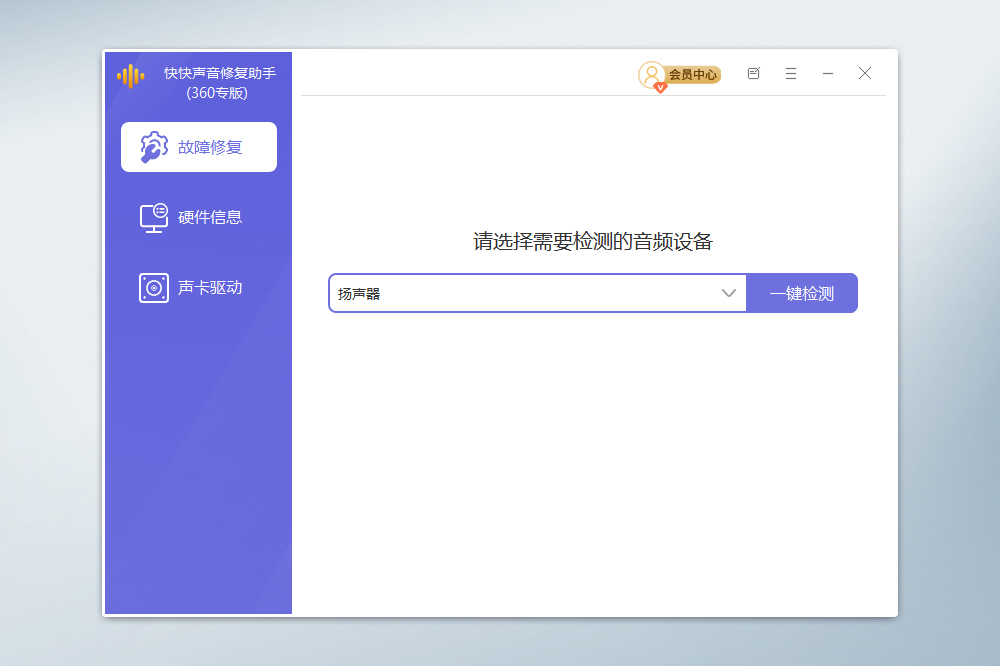Close the 快快声音修复助手 window

(865, 73)
